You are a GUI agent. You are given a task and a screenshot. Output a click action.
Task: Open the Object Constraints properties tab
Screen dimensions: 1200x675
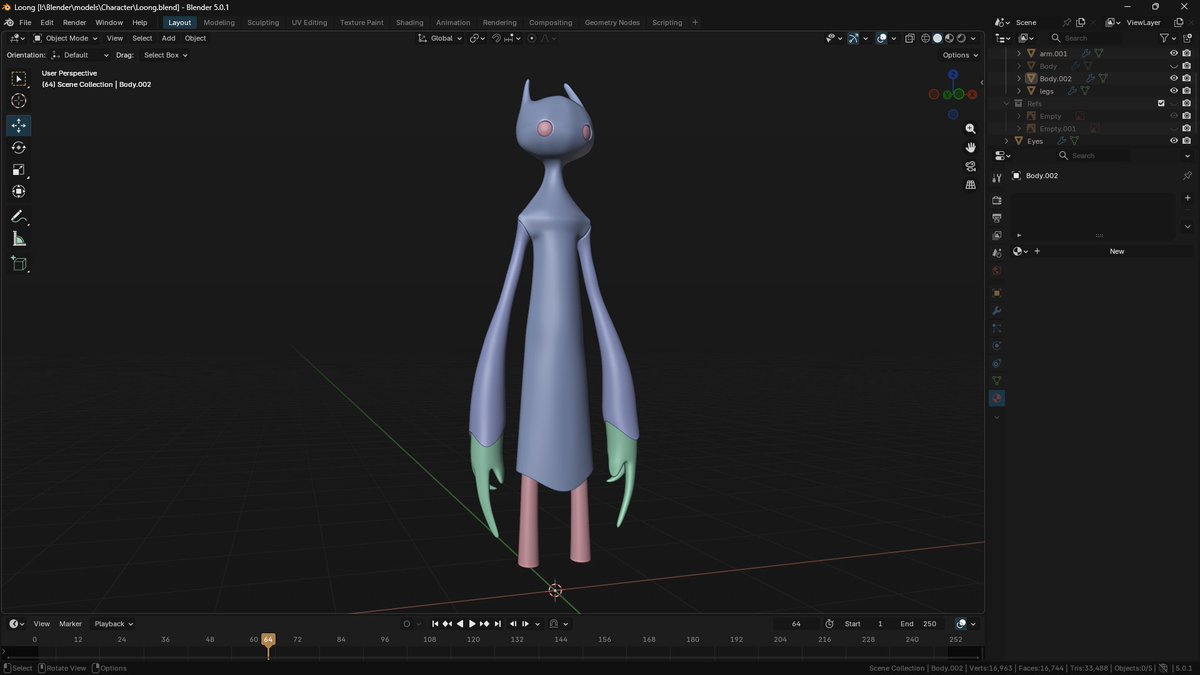[x=996, y=363]
